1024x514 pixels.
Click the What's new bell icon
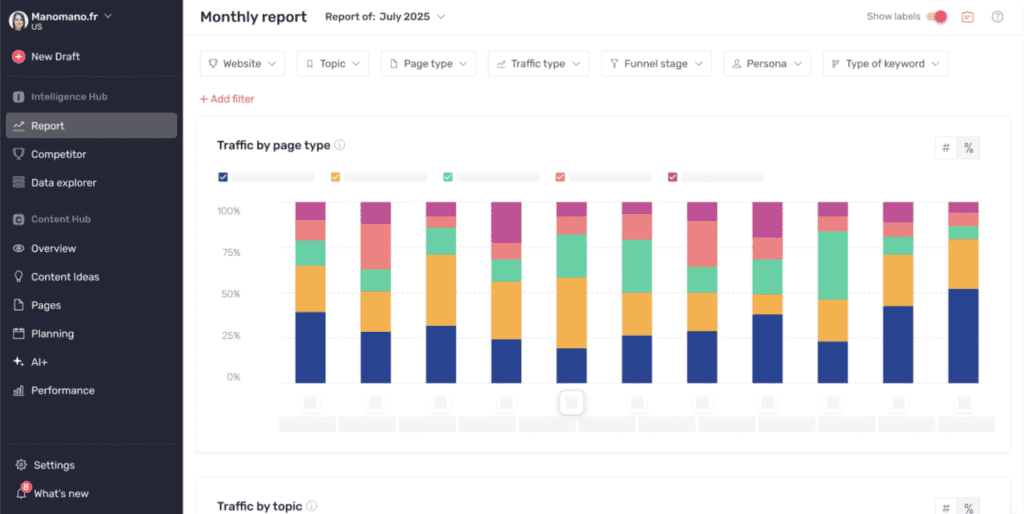[20, 493]
